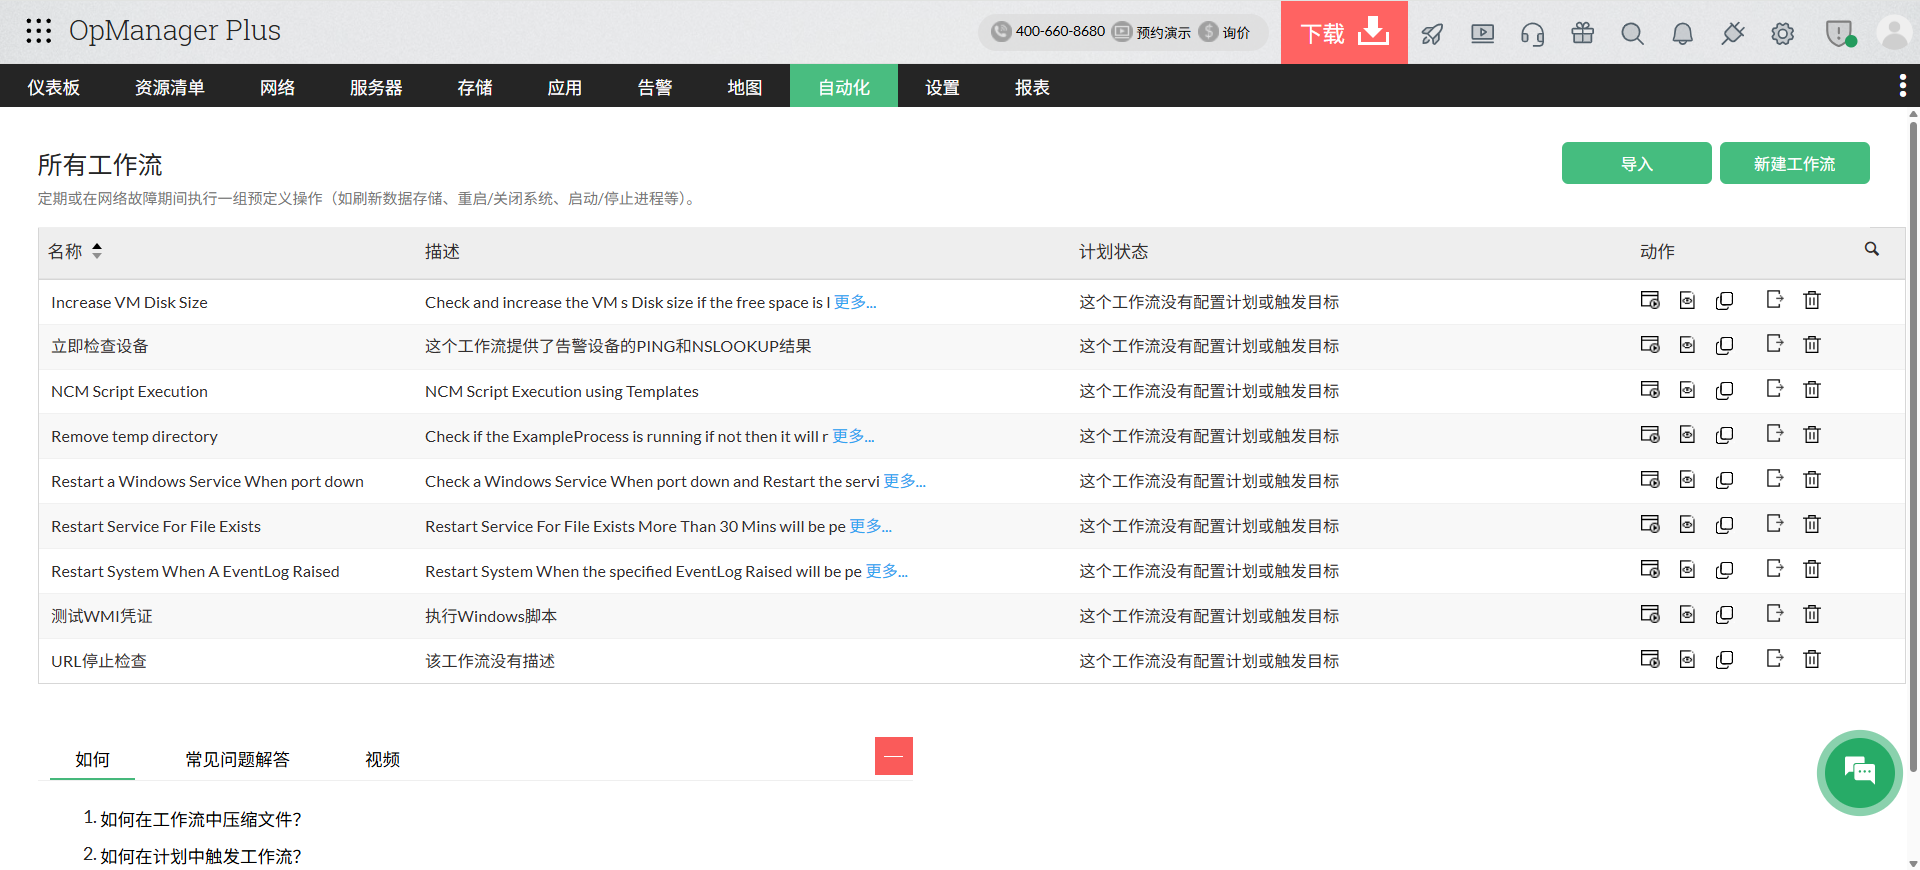
Task: Go to the 告警 menu
Action: point(655,87)
